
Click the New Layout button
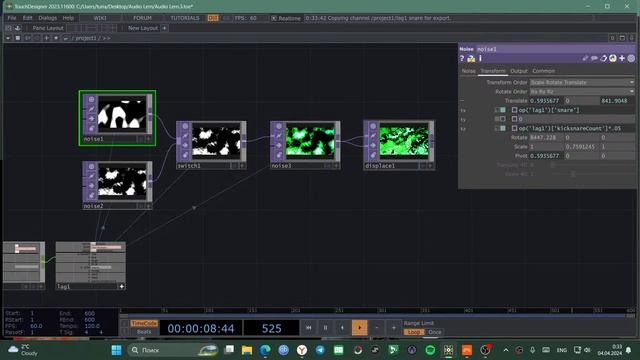[x=143, y=28]
